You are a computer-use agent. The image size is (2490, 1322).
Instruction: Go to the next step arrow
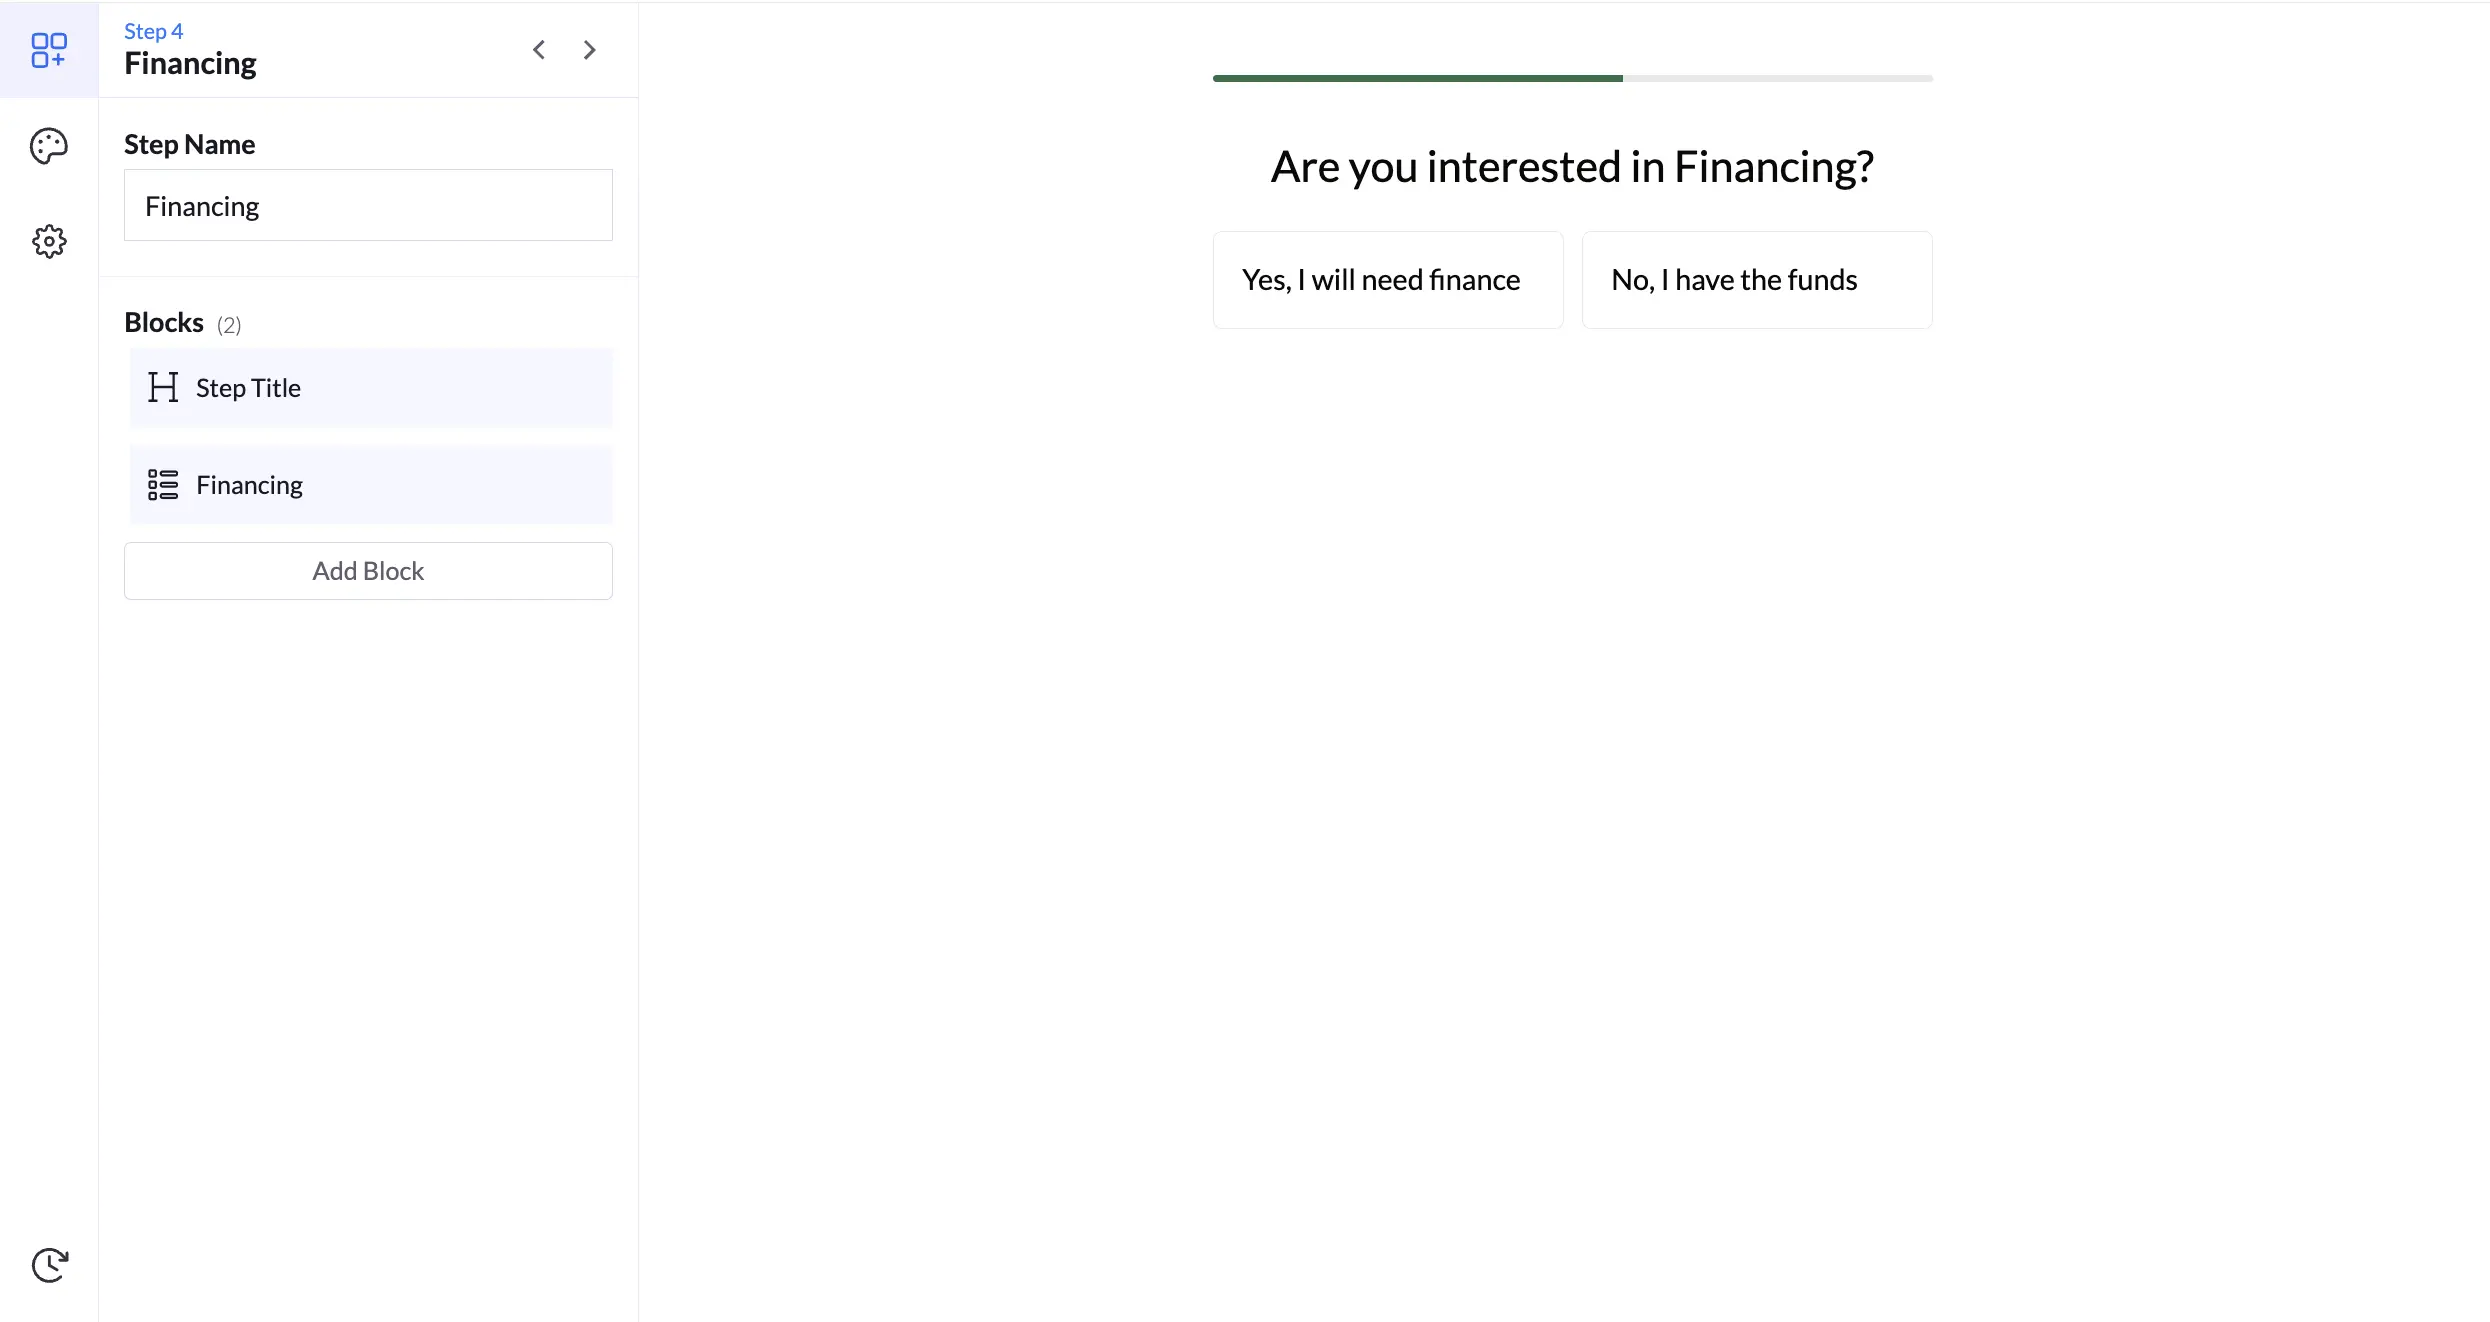(x=589, y=50)
